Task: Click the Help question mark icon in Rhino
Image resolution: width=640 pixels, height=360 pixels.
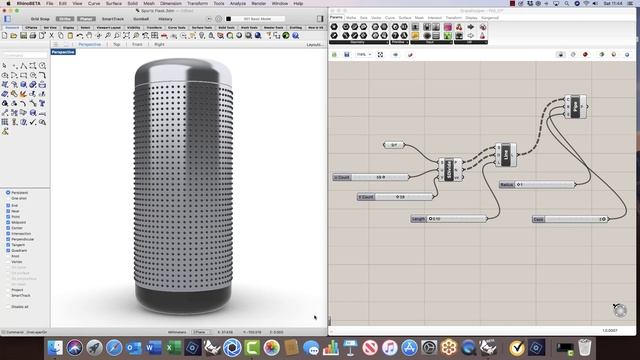Action: 296,36
